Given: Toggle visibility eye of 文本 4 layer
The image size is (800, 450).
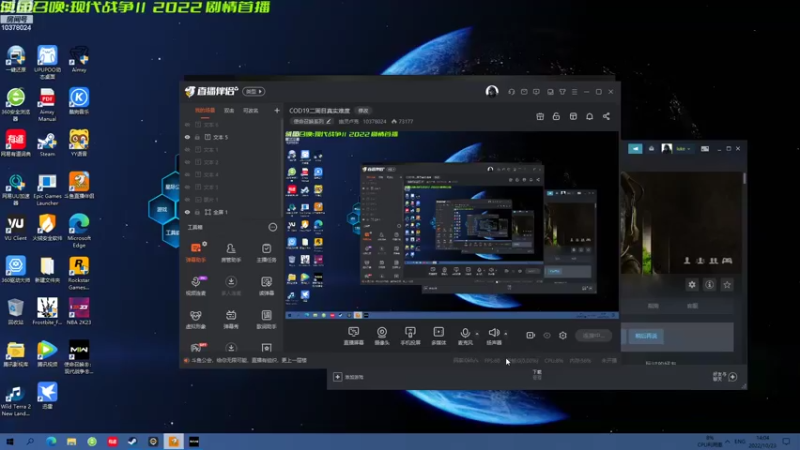Looking at the screenshot, I should (187, 174).
